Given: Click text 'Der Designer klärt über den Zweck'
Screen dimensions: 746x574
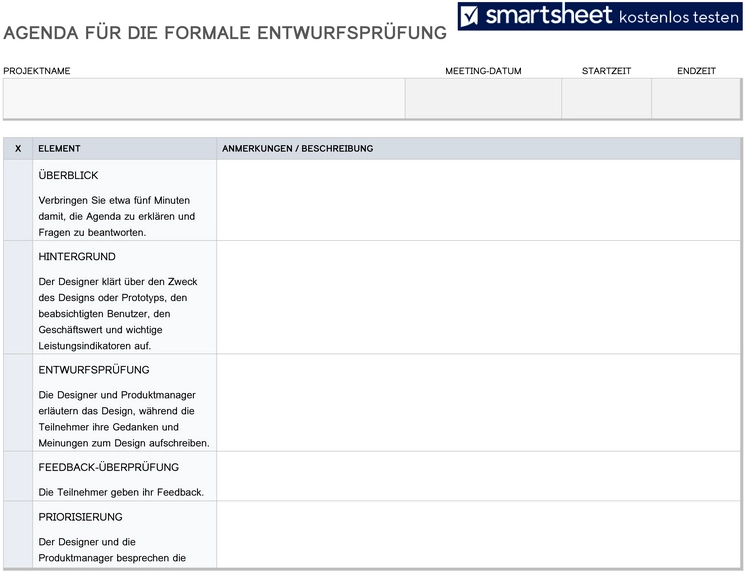Looking at the screenshot, I should click(x=118, y=281).
